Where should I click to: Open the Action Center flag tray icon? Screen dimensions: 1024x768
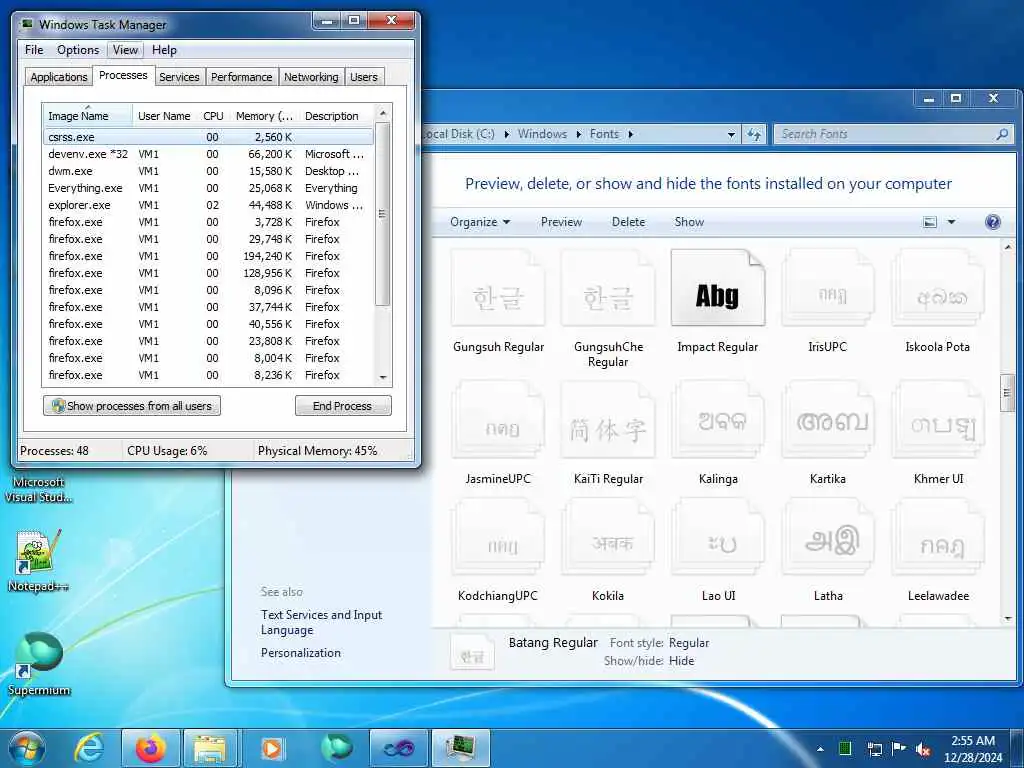899,749
